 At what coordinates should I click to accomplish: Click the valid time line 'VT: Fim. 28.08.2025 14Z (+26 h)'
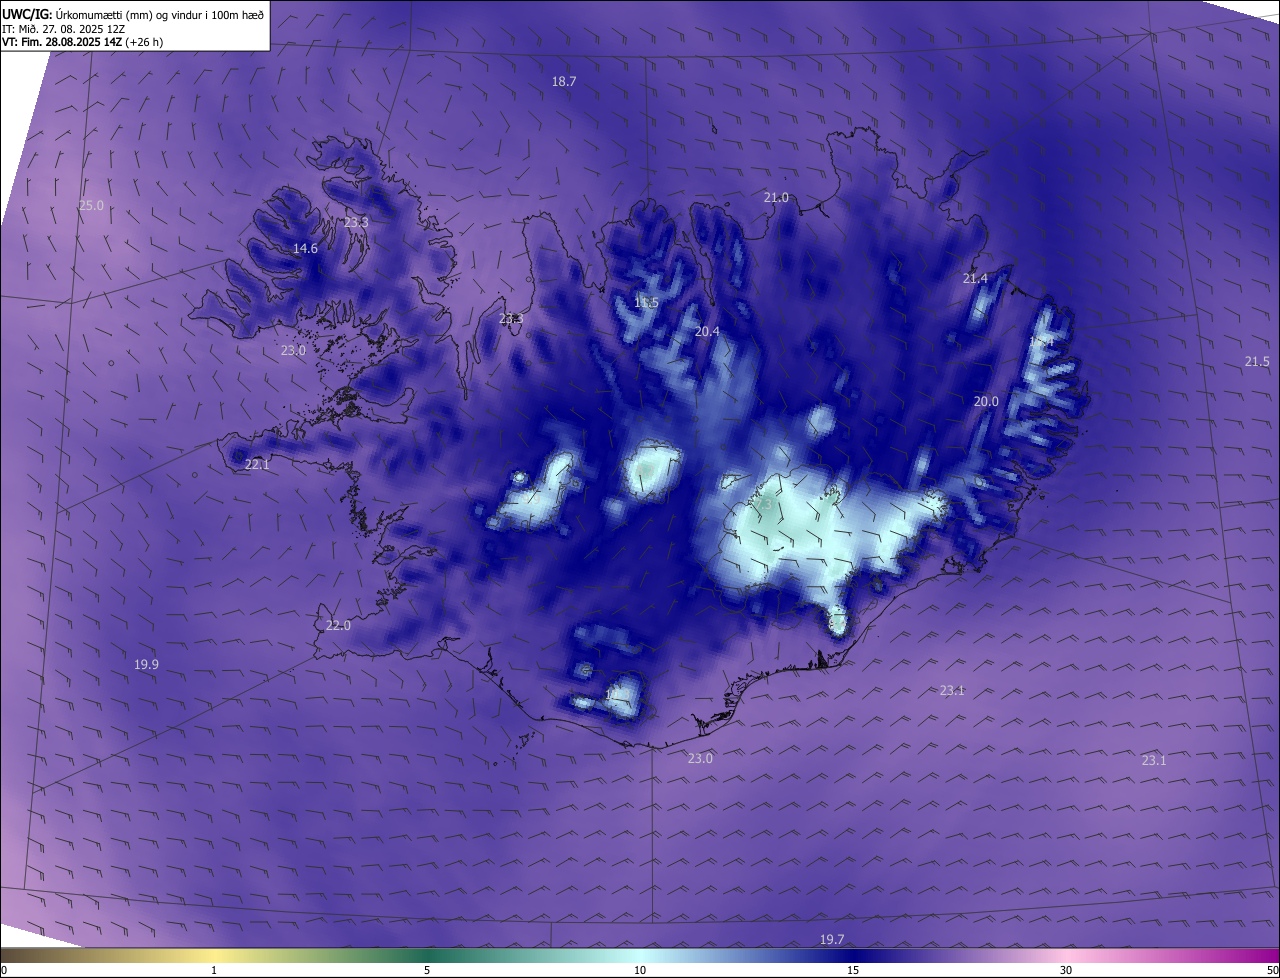(82, 43)
